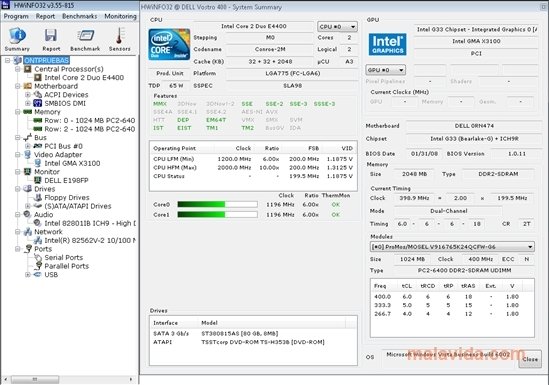Click the scrollbar right arrow in tree panel

(x=131, y=379)
